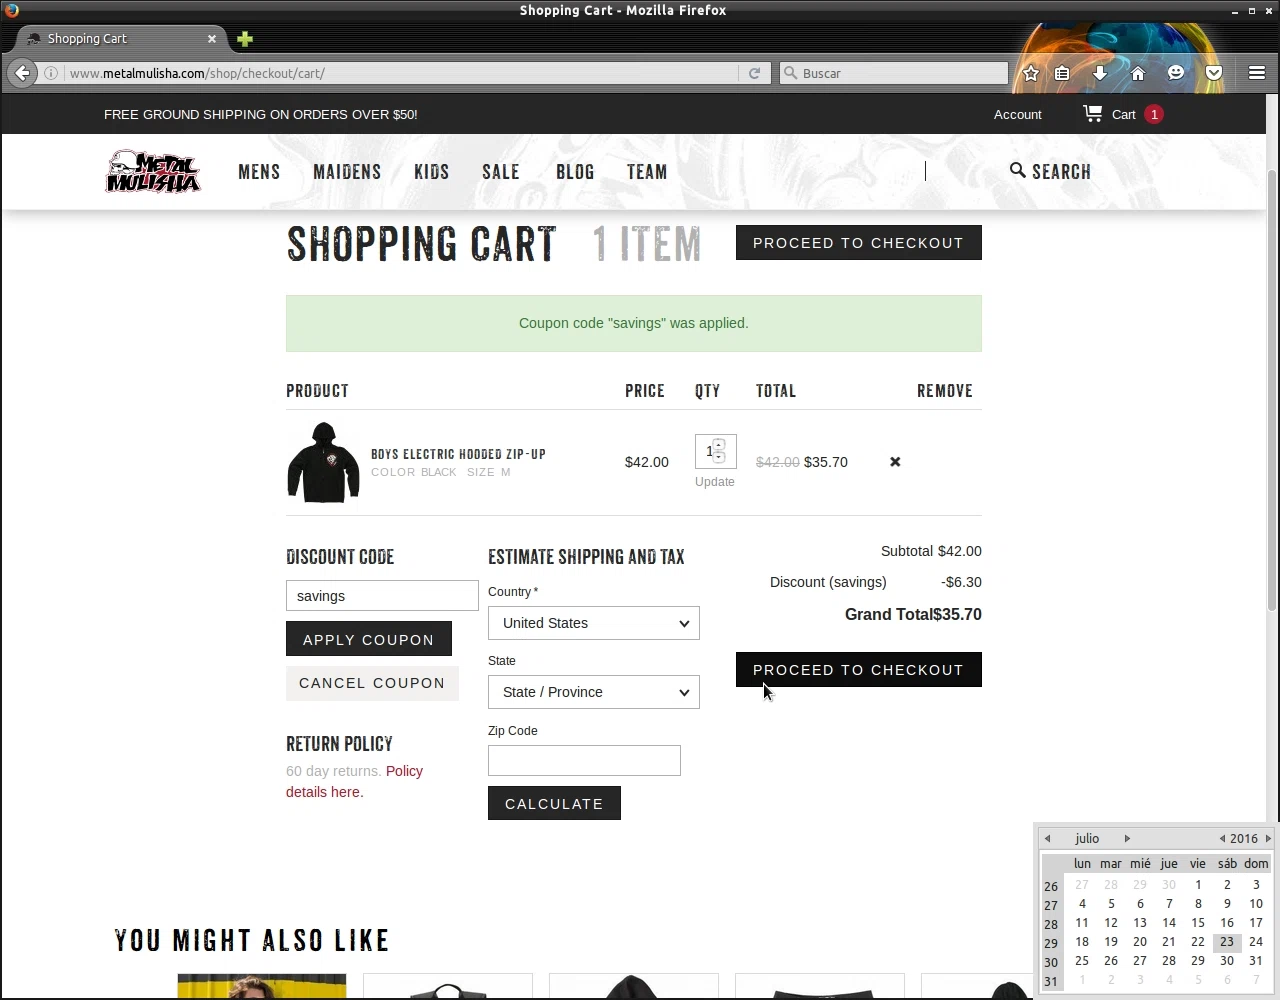Click the julio month label in calendar
1280x1000 pixels.
tap(1087, 839)
